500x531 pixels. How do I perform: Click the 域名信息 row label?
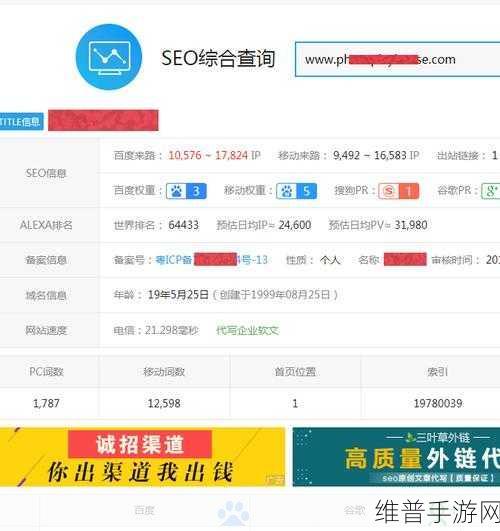[46, 295]
